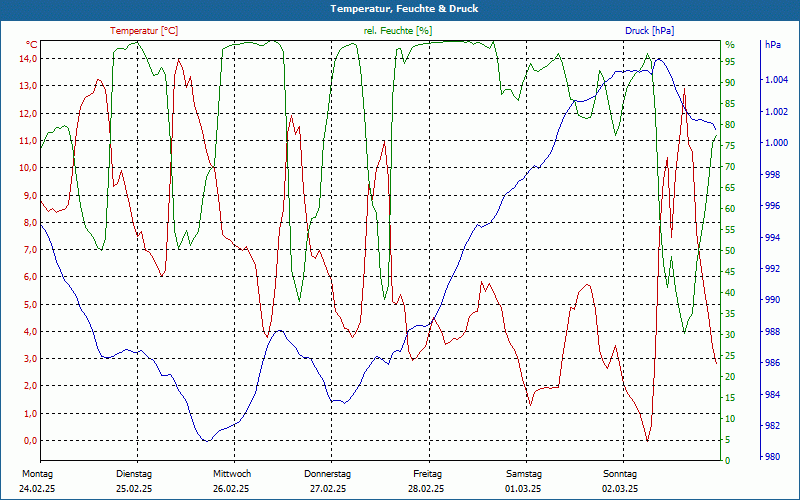Viewport: 800px width, 500px height.
Task: Click the '5,0' temperature axis value
Action: (30, 305)
